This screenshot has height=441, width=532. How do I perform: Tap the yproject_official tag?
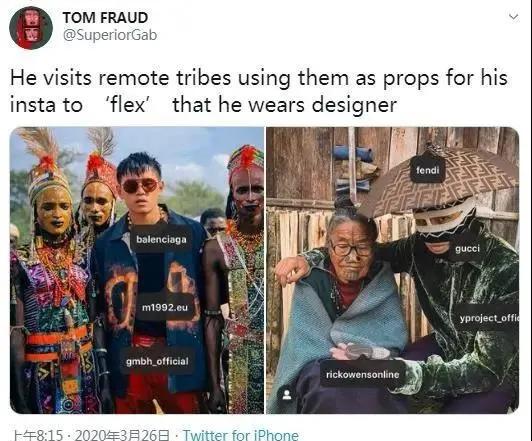[x=489, y=318]
